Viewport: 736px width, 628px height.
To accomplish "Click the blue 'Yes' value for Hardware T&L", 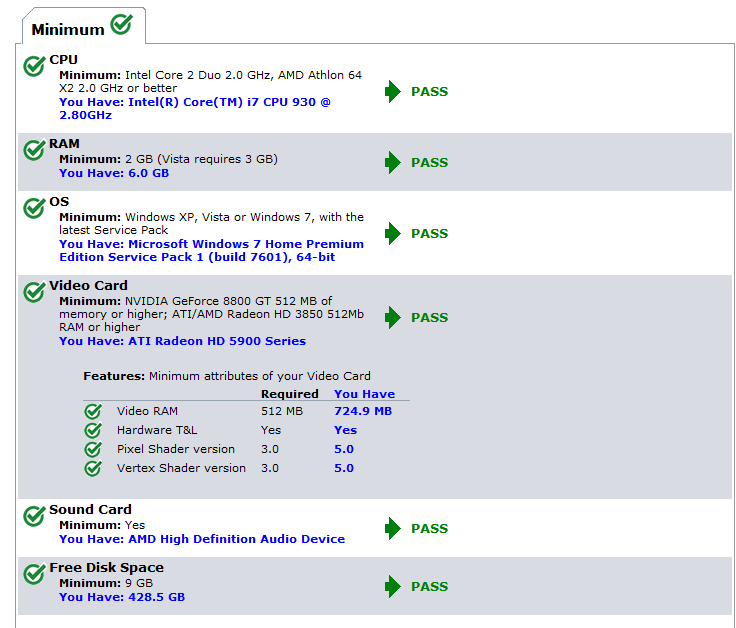I will [345, 430].
